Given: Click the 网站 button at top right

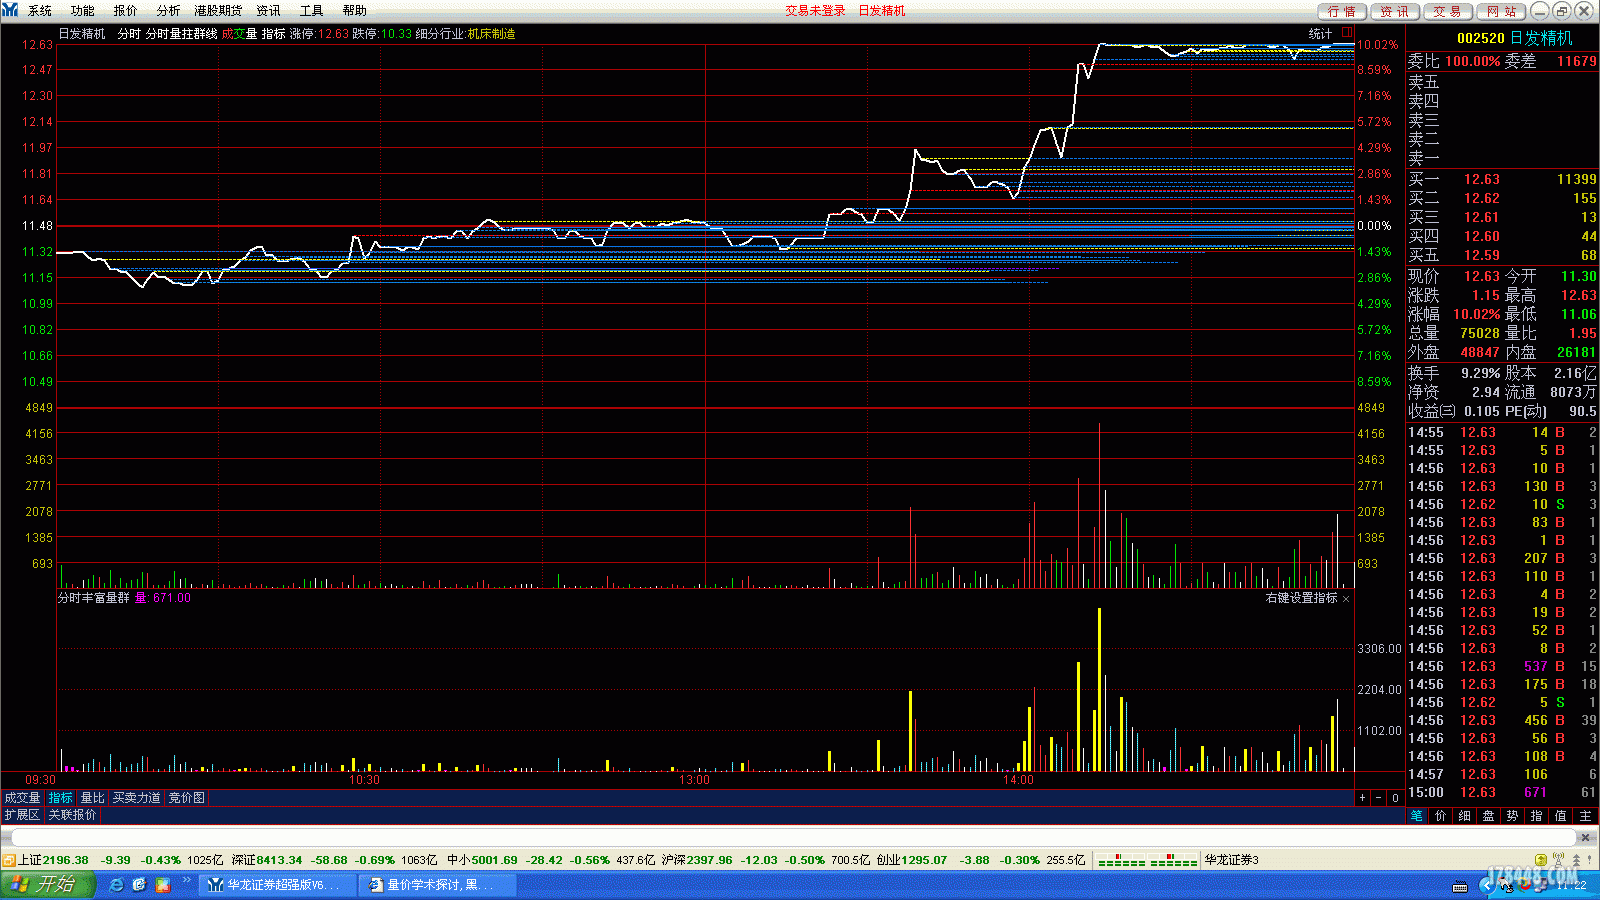Looking at the screenshot, I should pos(1500,11).
